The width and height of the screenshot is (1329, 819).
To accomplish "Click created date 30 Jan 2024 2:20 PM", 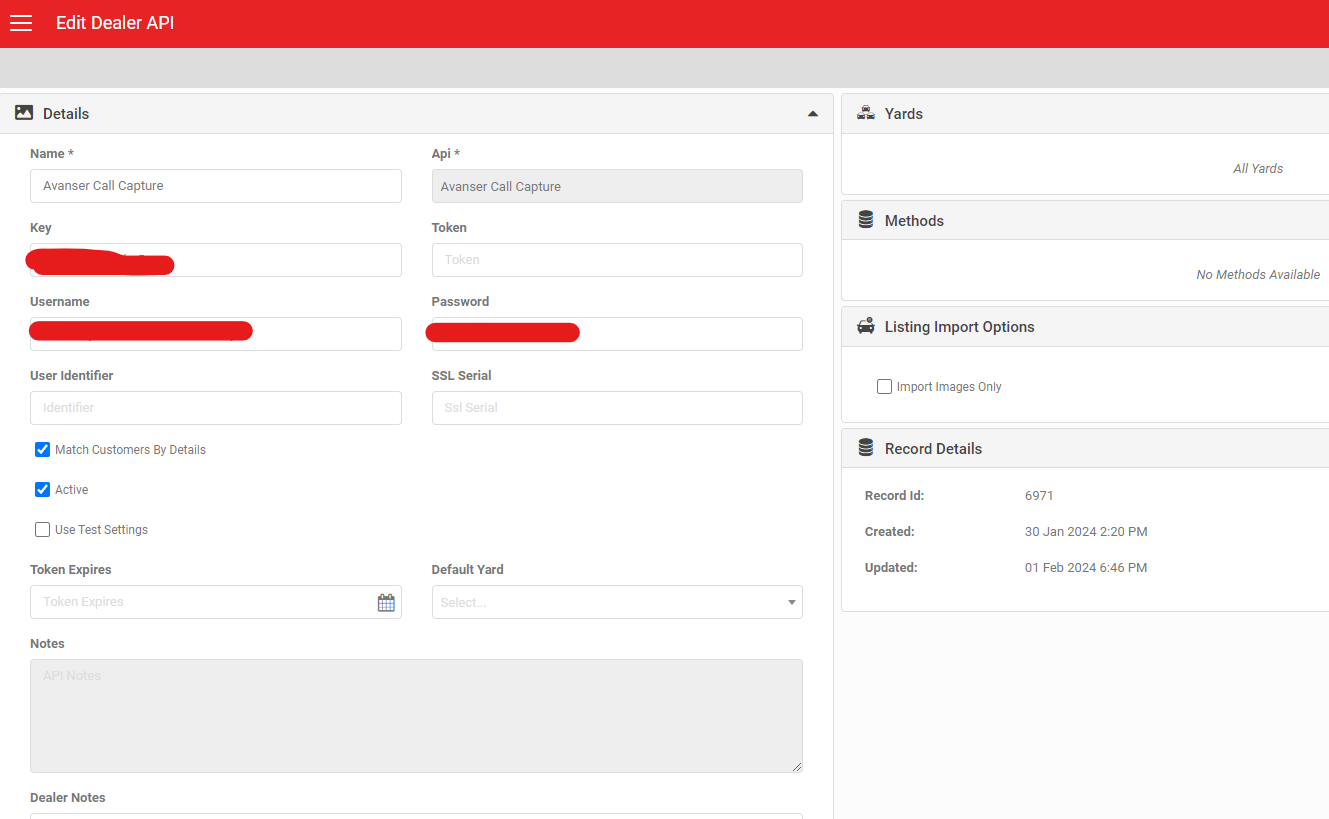I will tap(1086, 532).
